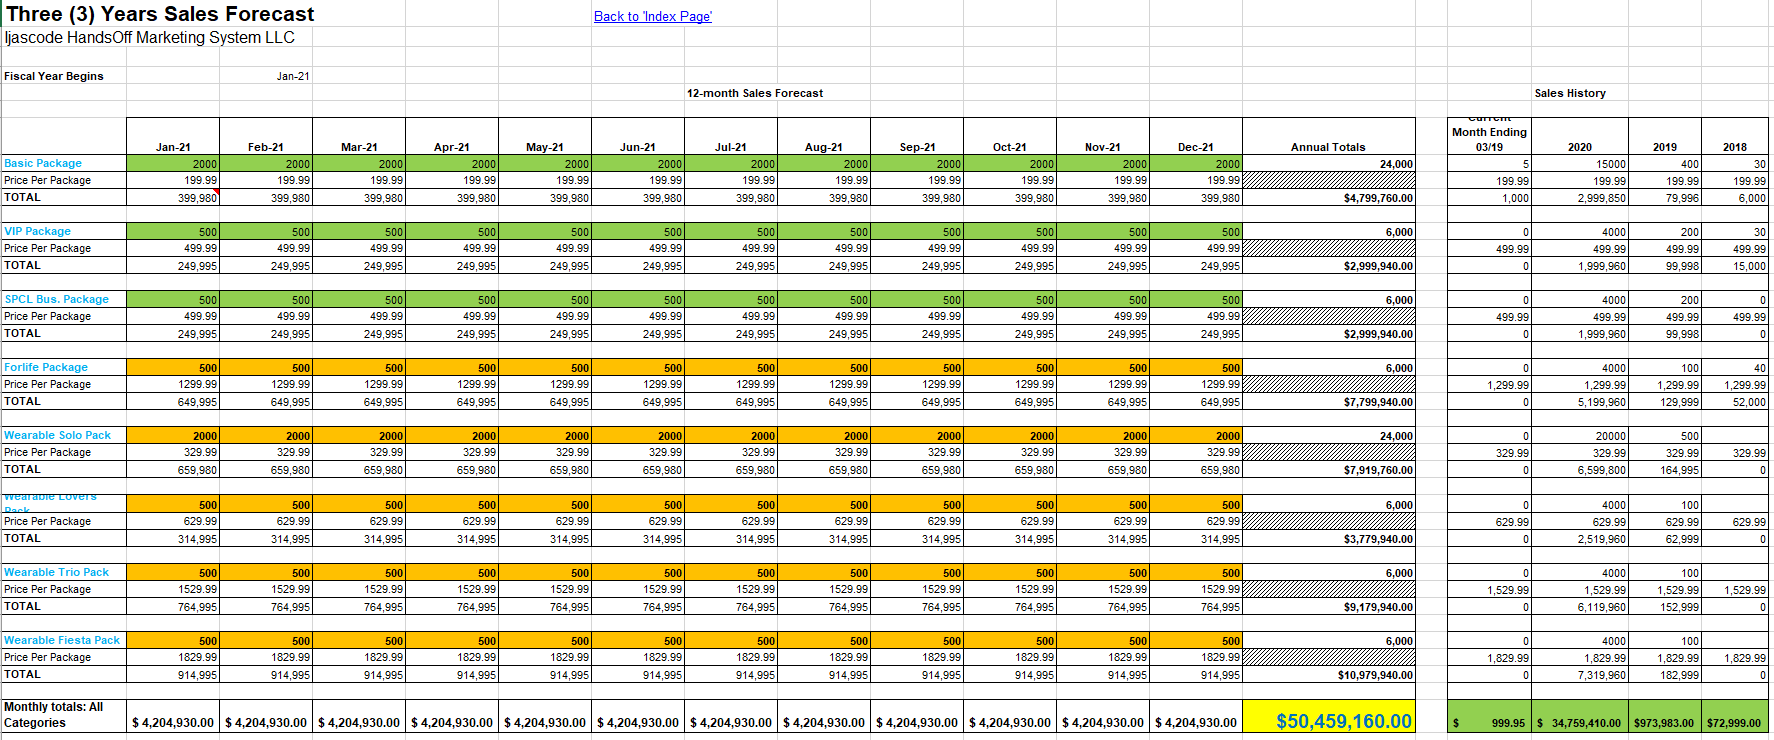Viewport: 1774px width, 740px height.
Task: Select the Wearable Fiesta Pack label
Action: pyautogui.click(x=61, y=640)
